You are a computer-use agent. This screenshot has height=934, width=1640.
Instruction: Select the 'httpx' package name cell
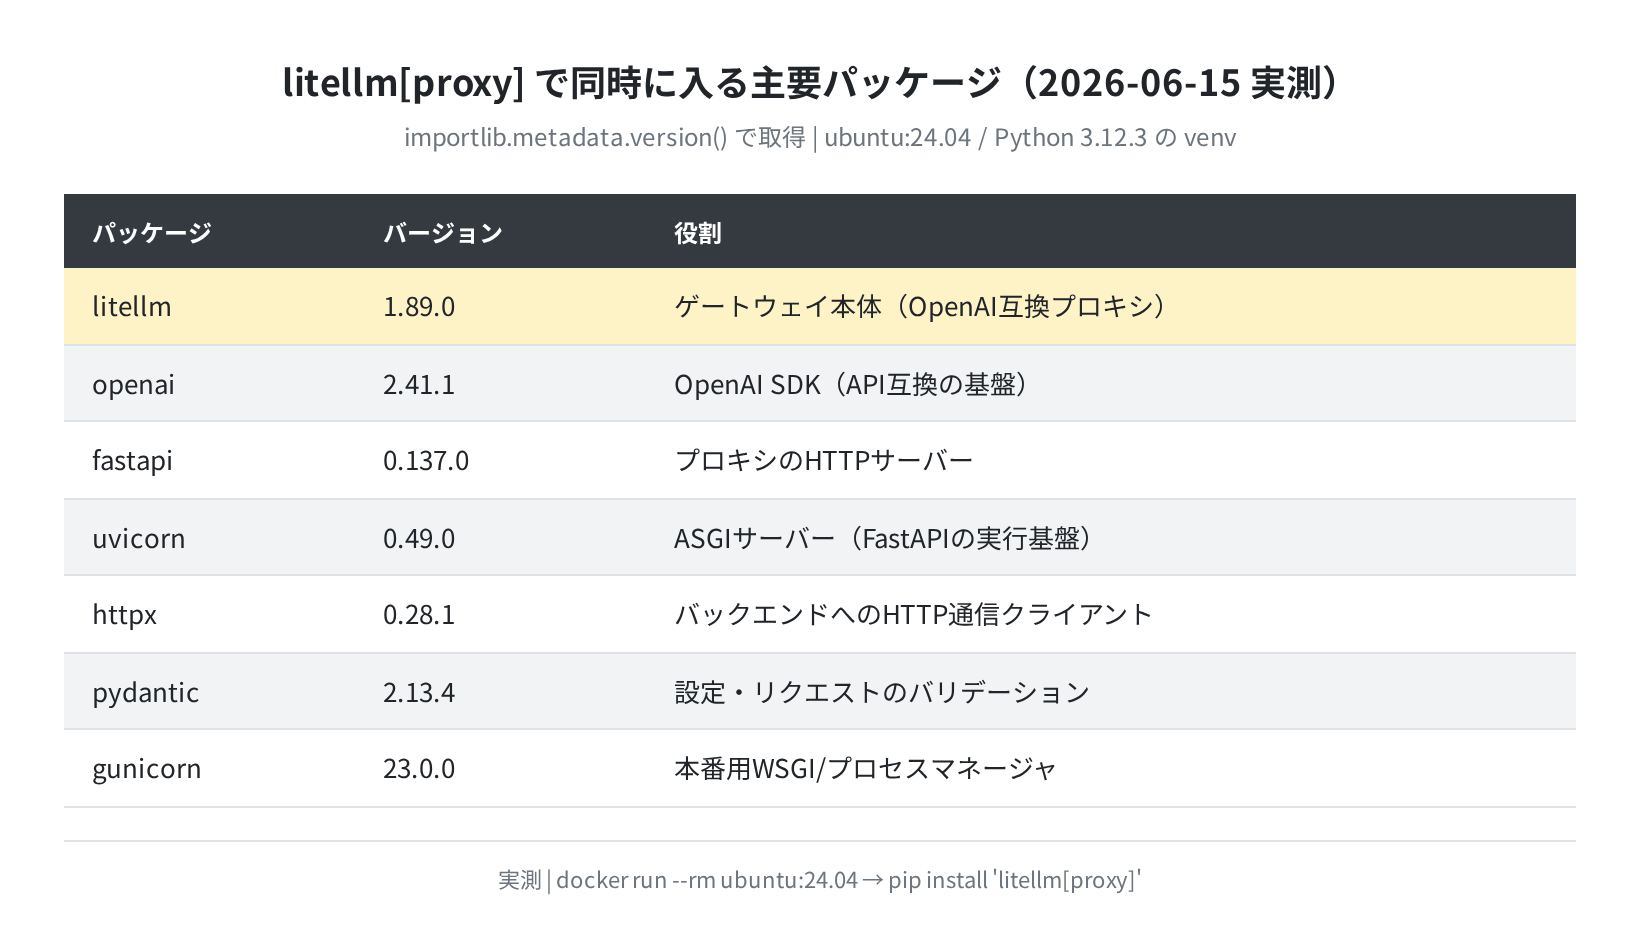pos(125,614)
